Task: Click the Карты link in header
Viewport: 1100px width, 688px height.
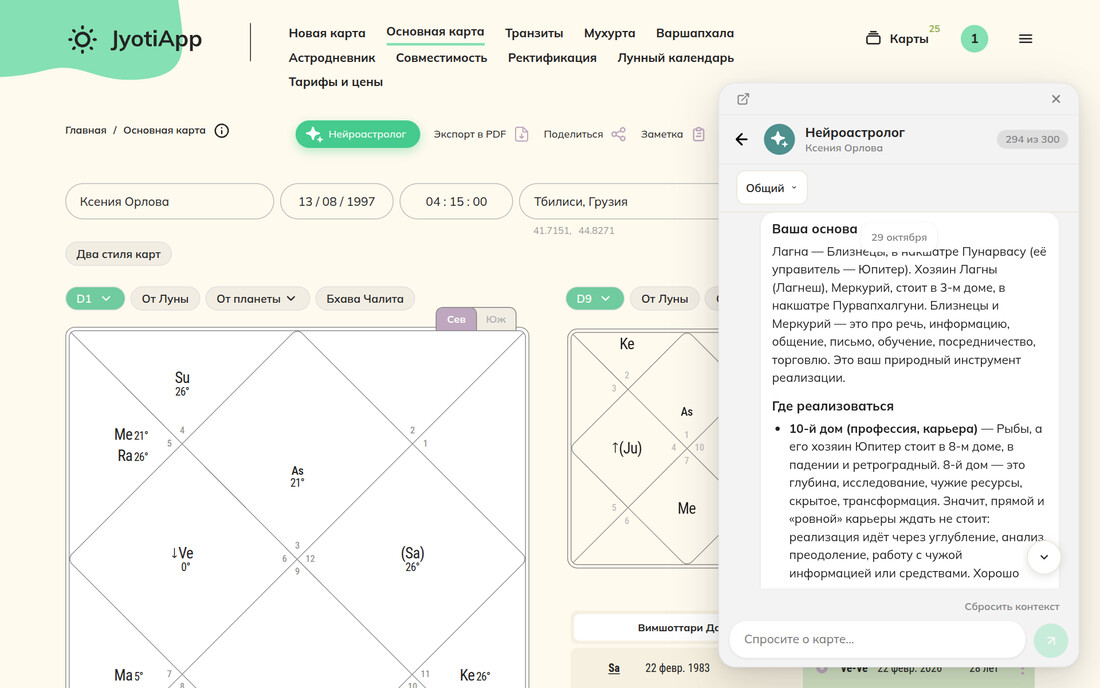Action: tap(908, 39)
